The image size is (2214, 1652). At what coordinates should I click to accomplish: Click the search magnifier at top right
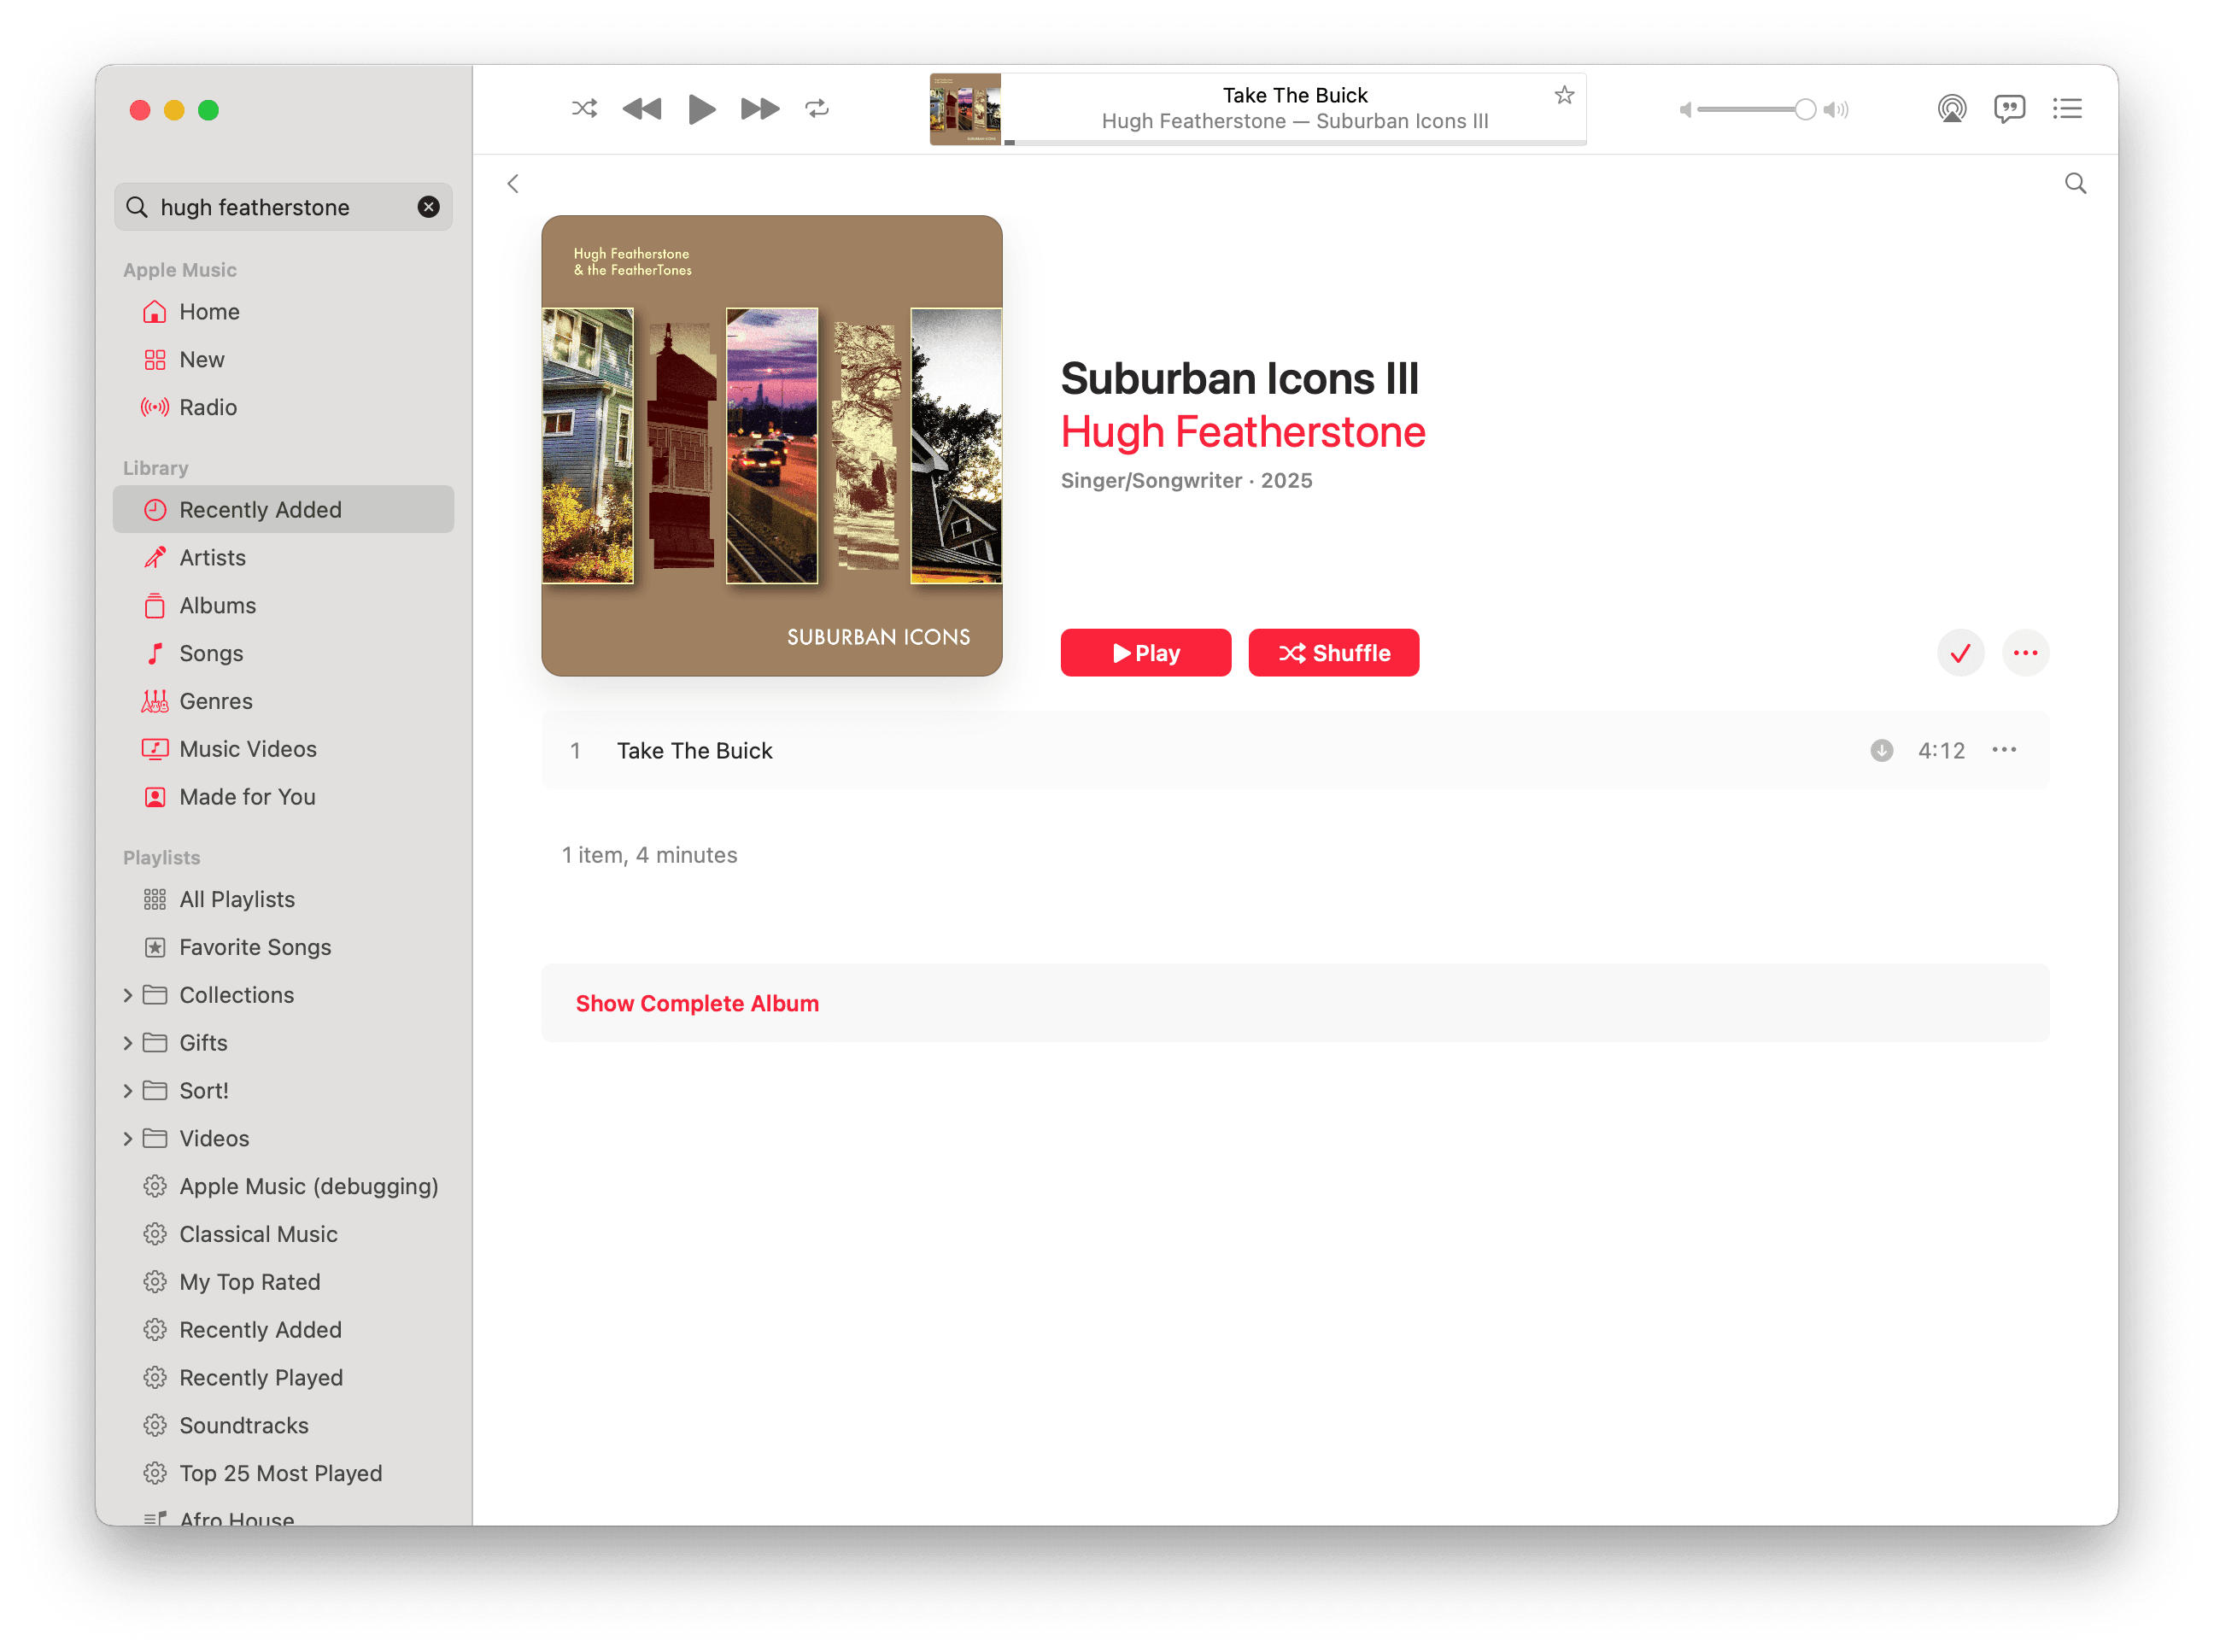pos(2075,183)
